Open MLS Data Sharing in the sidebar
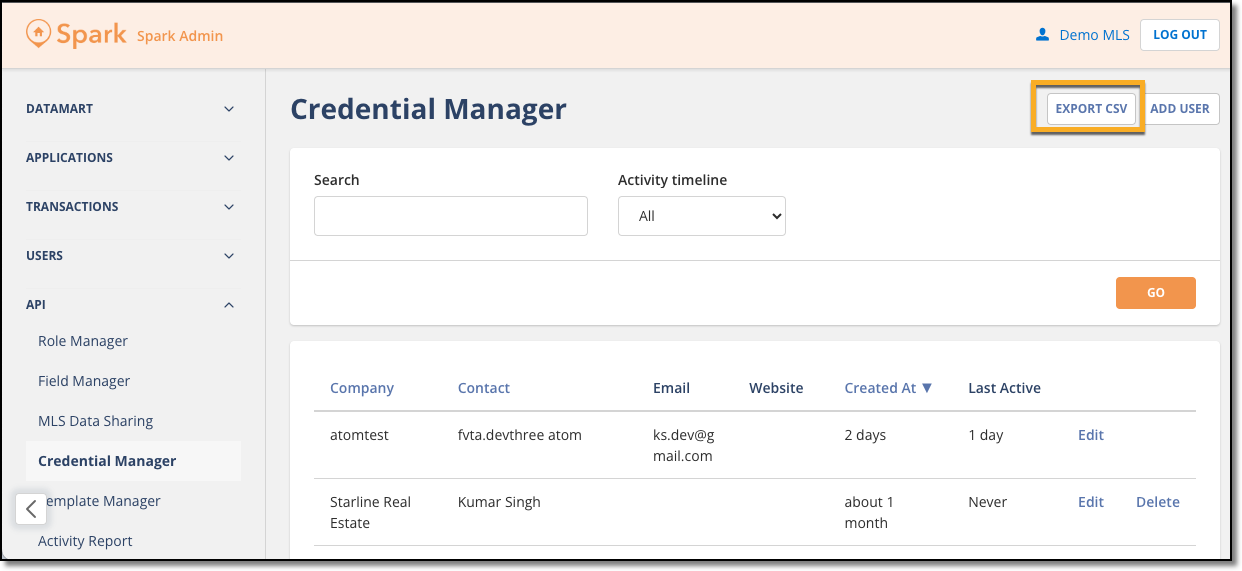The width and height of the screenshot is (1242, 571). click(x=96, y=421)
